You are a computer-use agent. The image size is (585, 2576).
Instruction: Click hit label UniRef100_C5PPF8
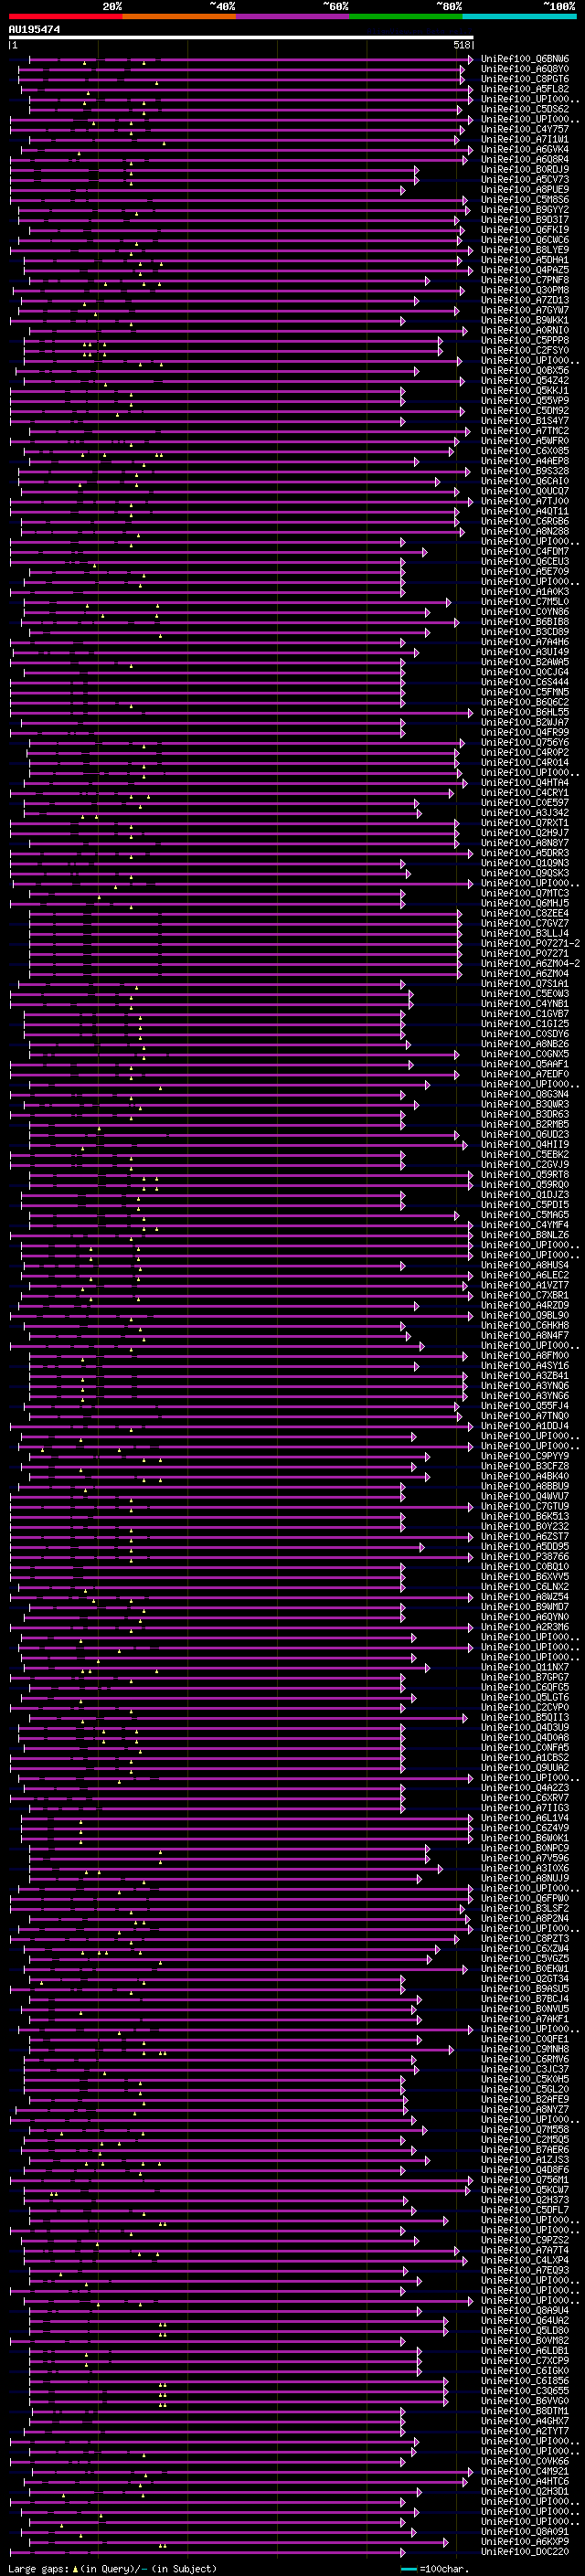point(525,340)
